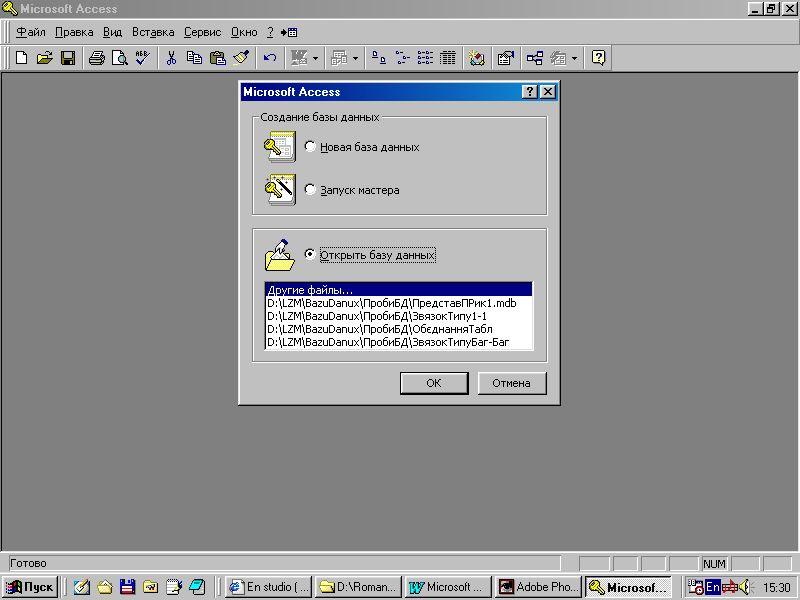Click the Office Assistant help icon
Screen dimensions: 800x600
coord(598,58)
